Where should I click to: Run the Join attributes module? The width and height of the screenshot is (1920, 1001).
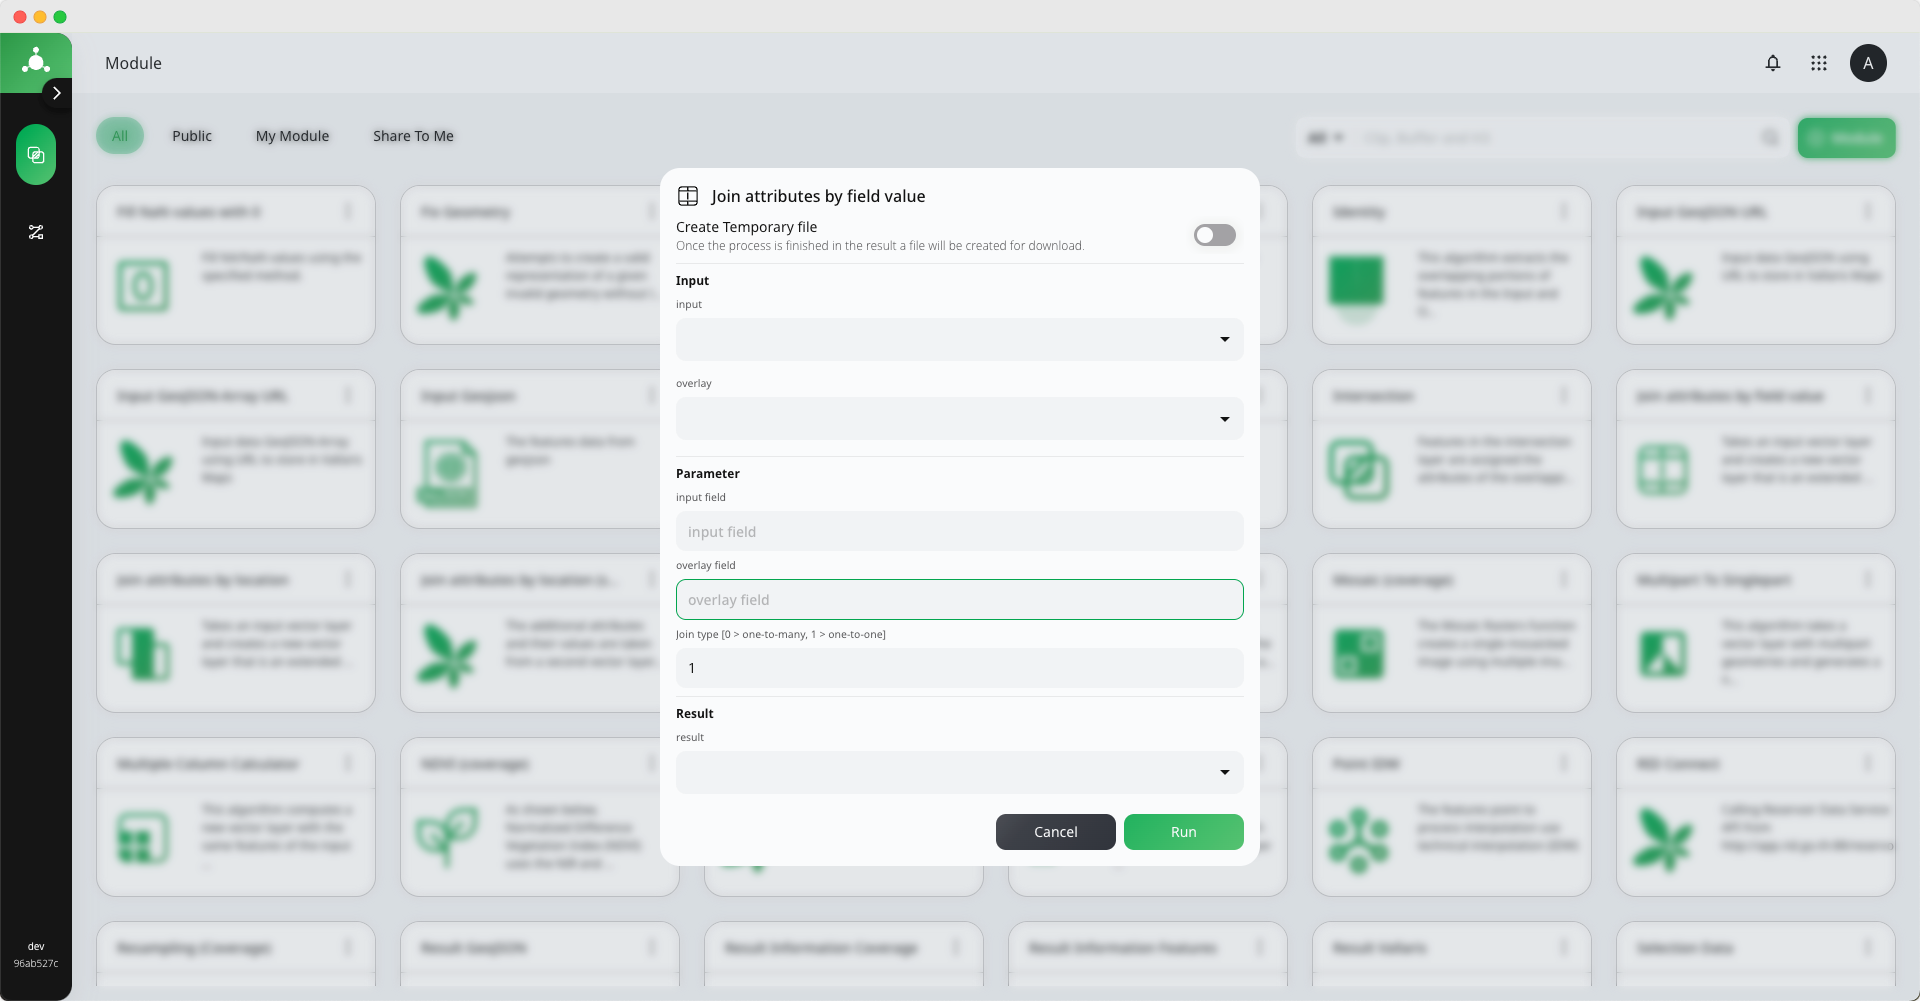point(1184,832)
